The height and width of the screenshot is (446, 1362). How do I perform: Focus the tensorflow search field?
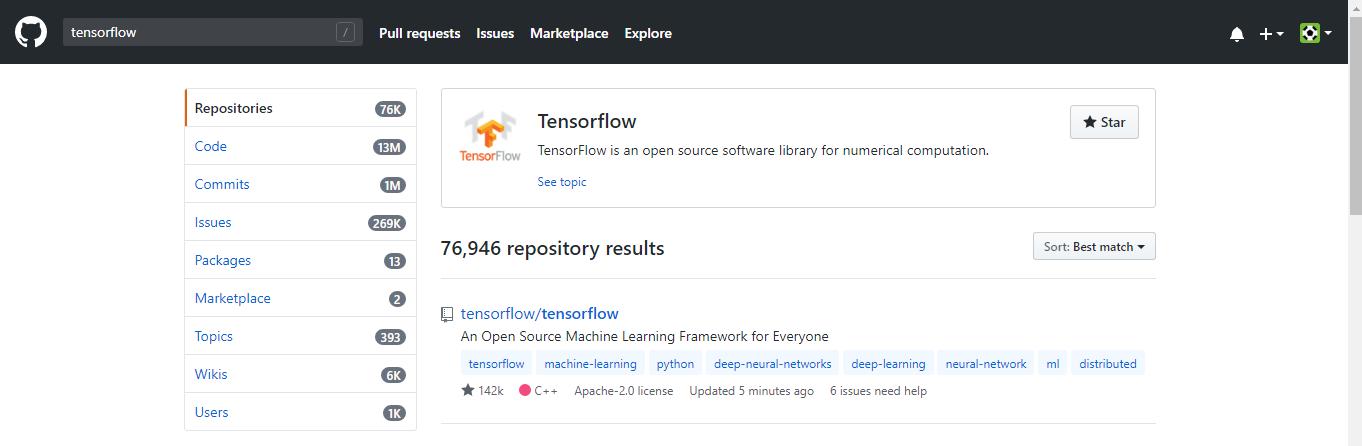(212, 33)
